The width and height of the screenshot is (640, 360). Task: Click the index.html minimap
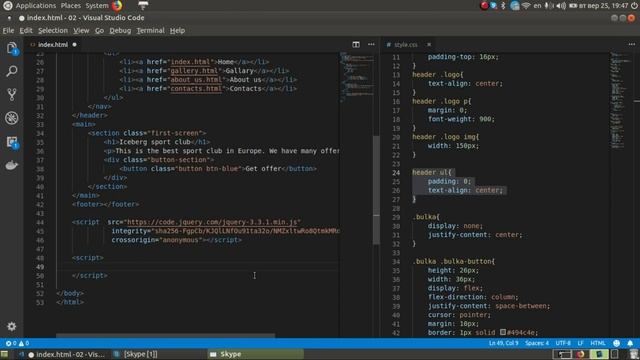click(356, 77)
